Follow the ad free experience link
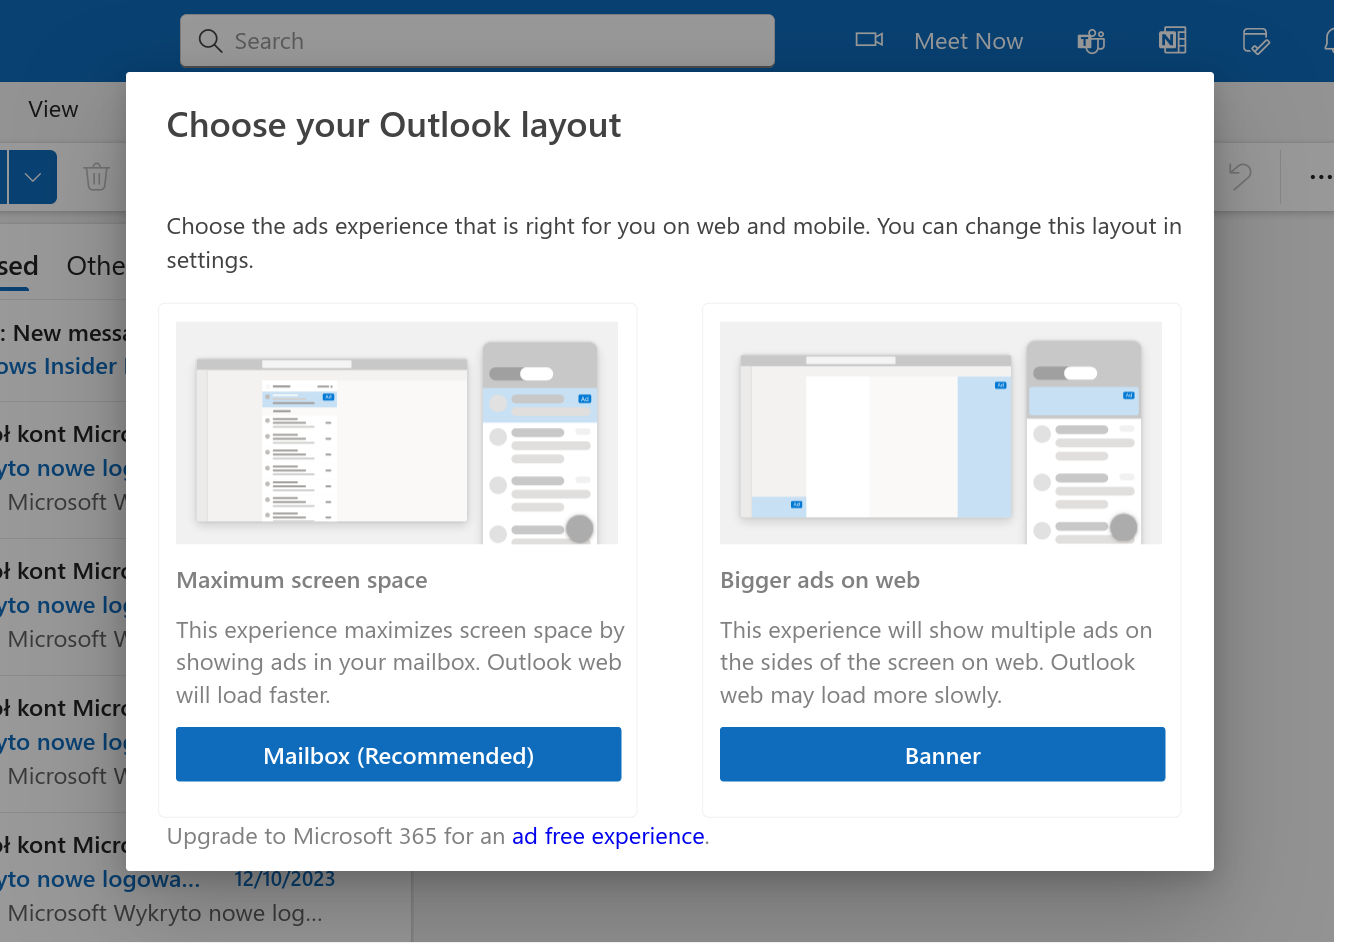 tap(608, 836)
